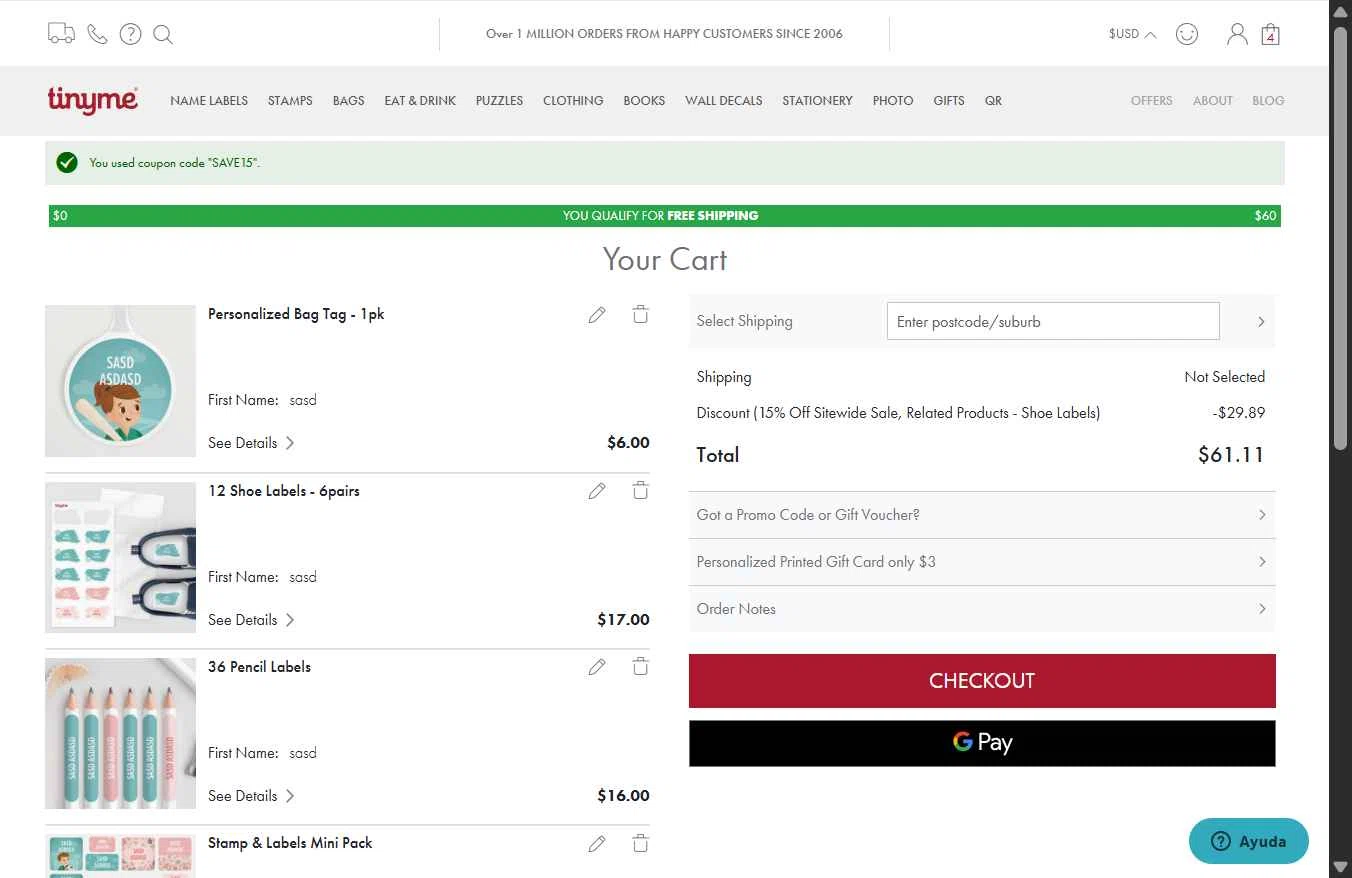Open the NAME LABELS menu
1352x878 pixels.
[x=209, y=101]
